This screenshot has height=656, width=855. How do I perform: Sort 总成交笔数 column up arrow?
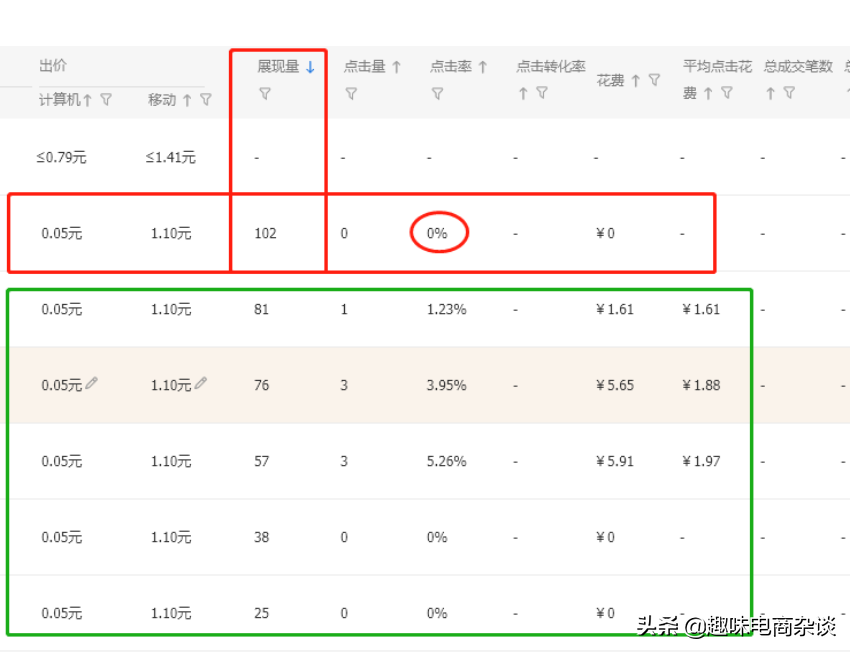[770, 94]
